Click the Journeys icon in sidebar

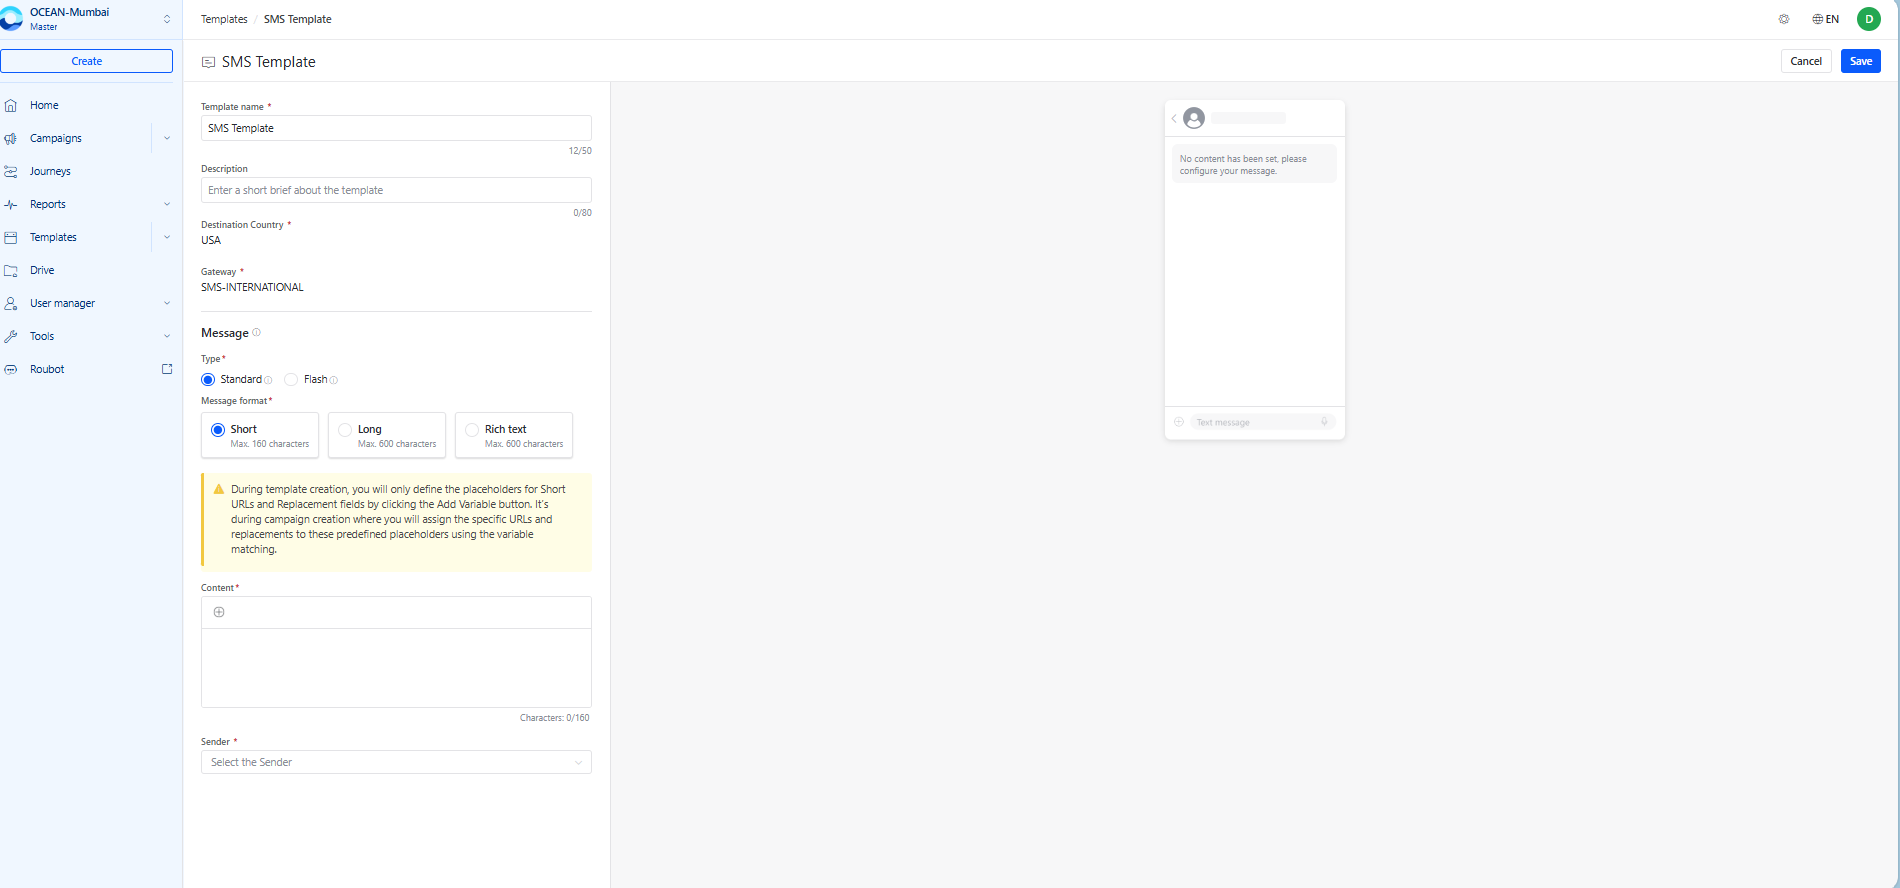click(x=11, y=171)
